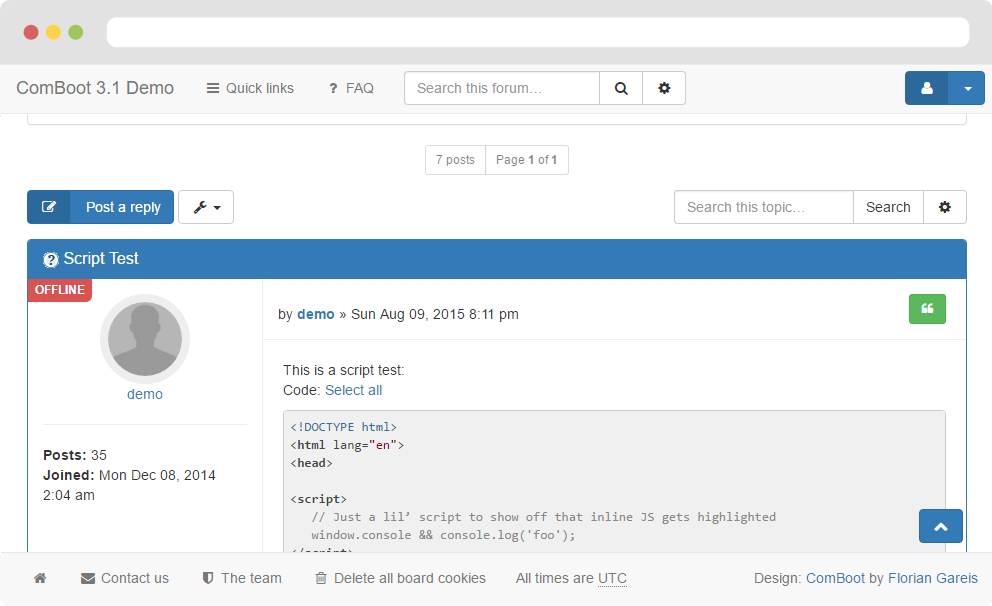
Task: Click the browser address bar
Action: (x=538, y=32)
